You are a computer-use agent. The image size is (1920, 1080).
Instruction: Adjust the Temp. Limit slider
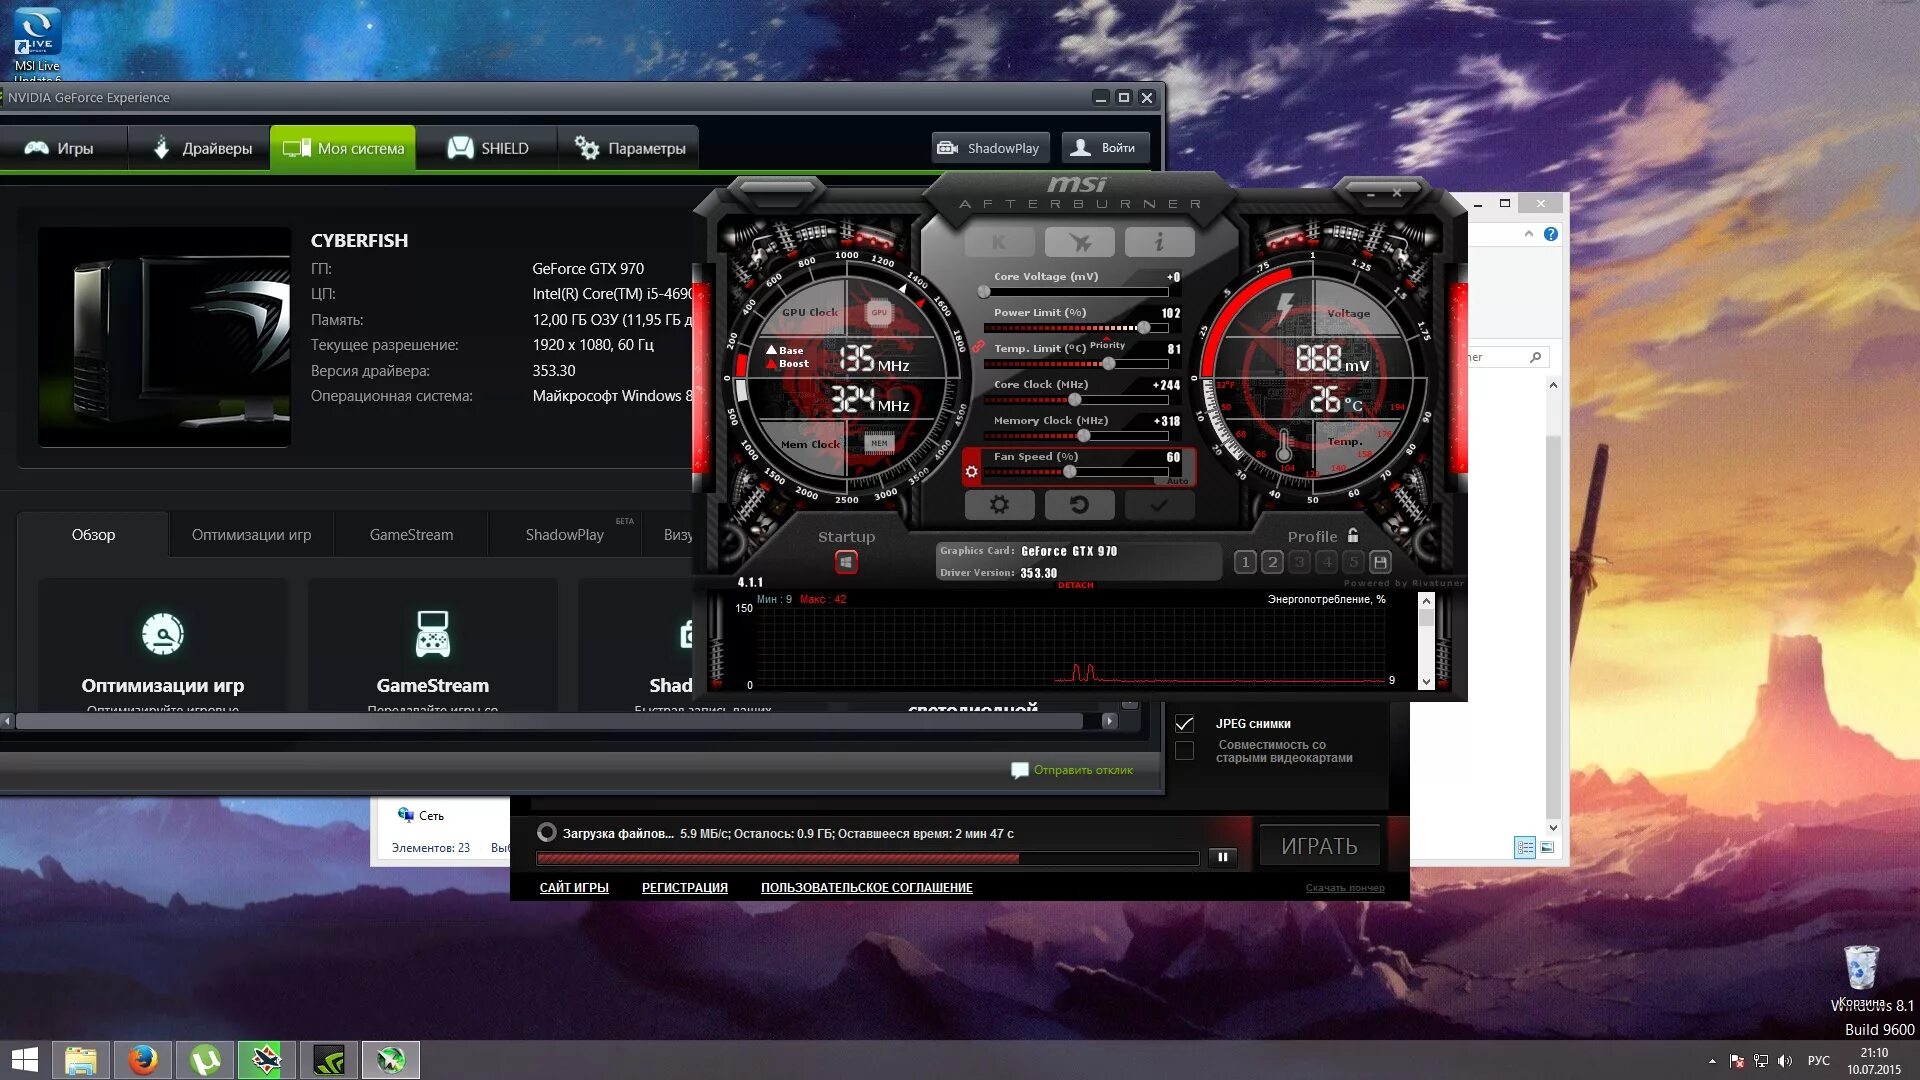point(1075,364)
